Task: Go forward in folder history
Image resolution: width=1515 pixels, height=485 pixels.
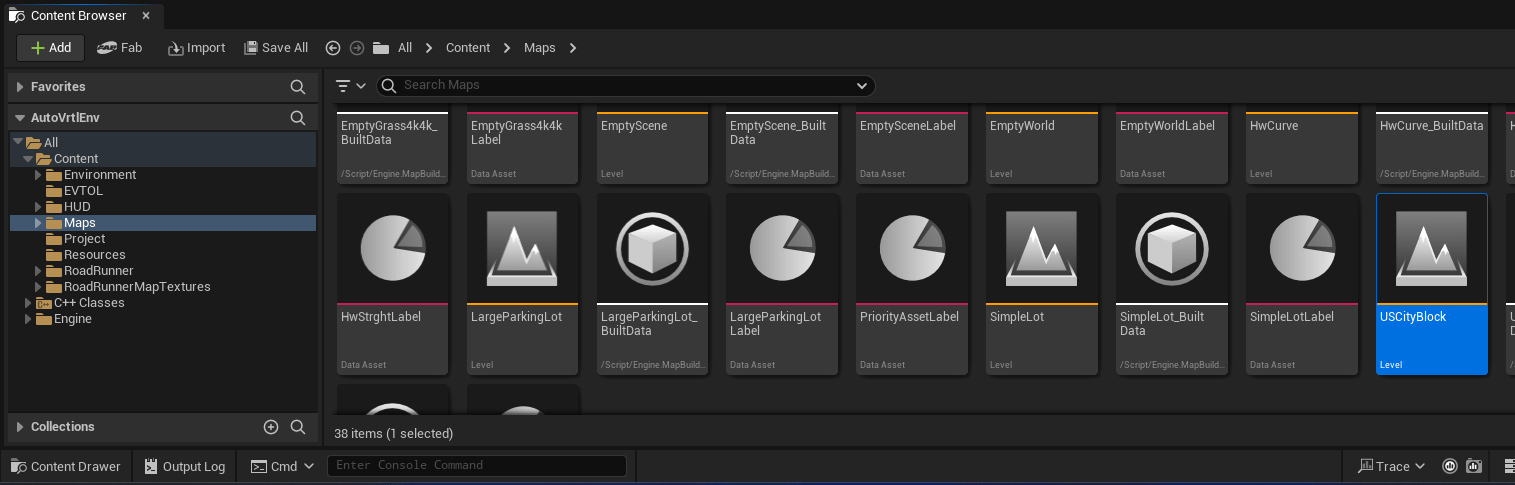Action: pyautogui.click(x=357, y=48)
